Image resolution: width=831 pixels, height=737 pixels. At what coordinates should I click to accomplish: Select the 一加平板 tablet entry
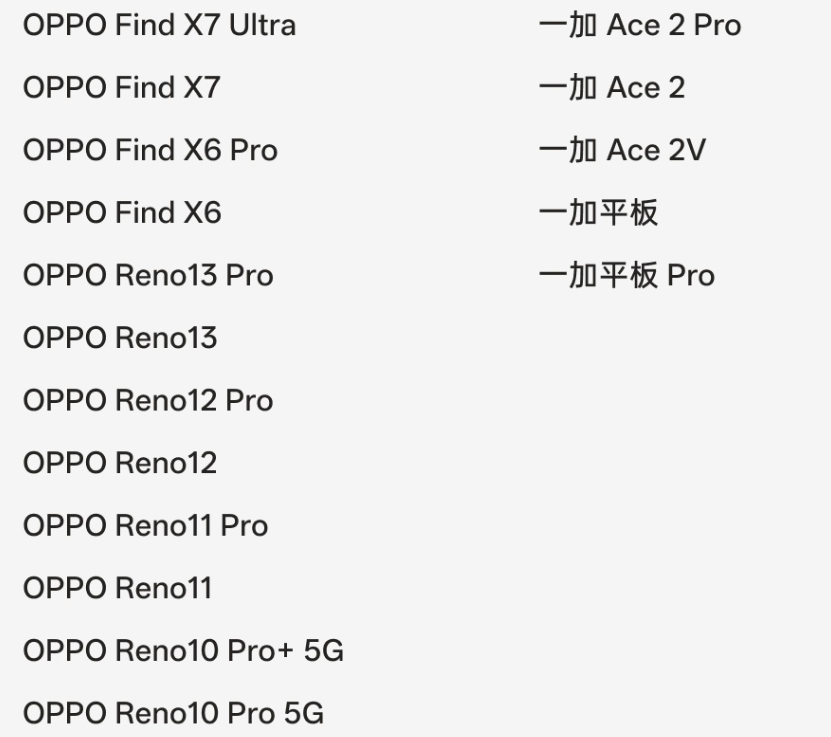(598, 213)
